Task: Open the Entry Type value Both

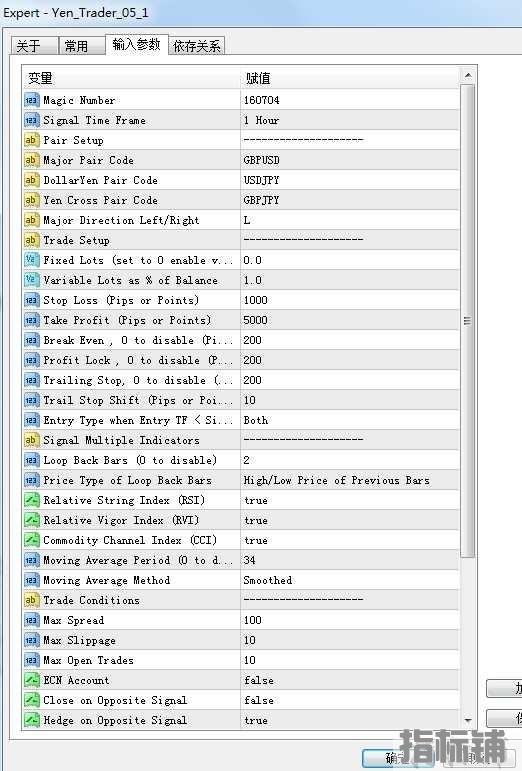Action: pos(256,420)
